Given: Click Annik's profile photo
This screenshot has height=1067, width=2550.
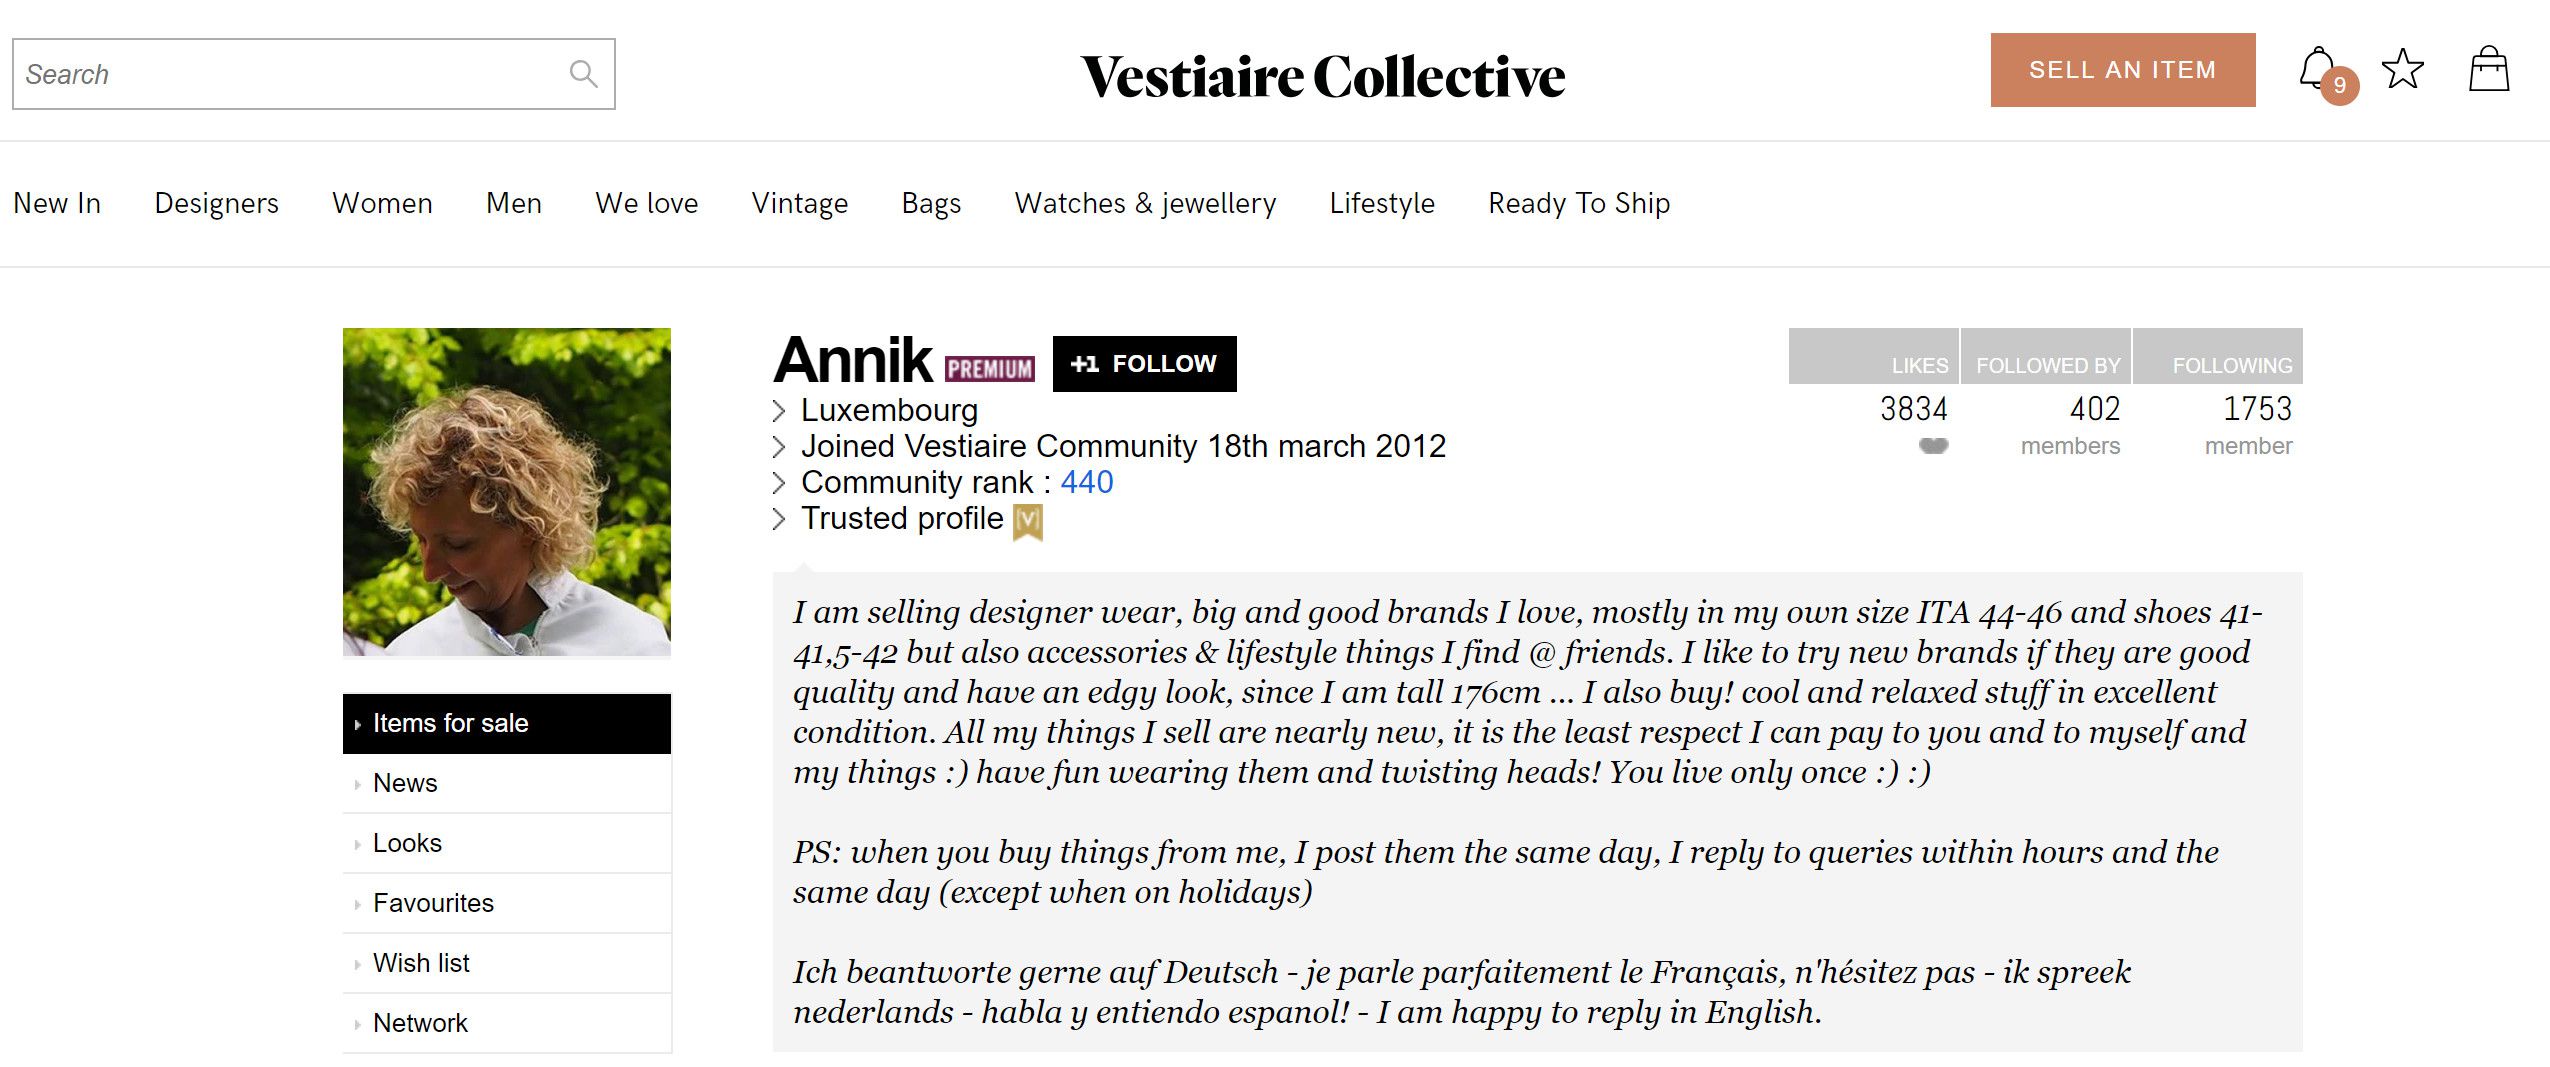Looking at the screenshot, I should click(x=506, y=492).
